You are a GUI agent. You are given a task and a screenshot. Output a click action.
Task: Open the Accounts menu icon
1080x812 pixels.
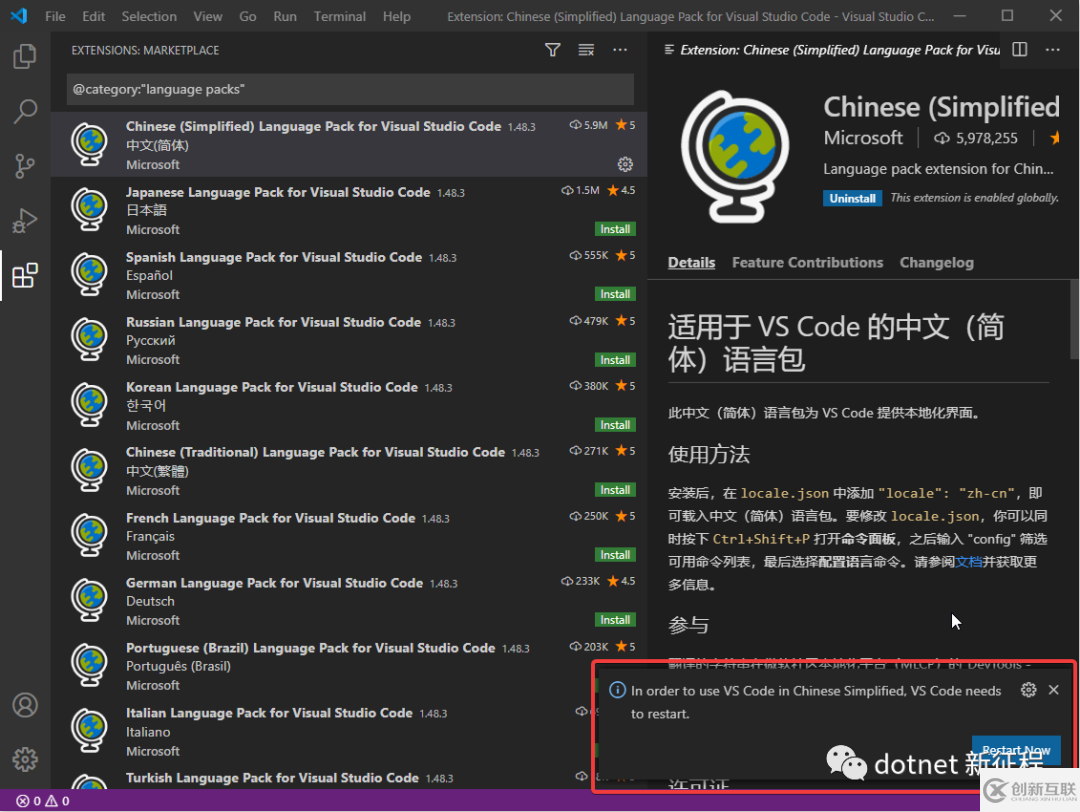(25, 705)
